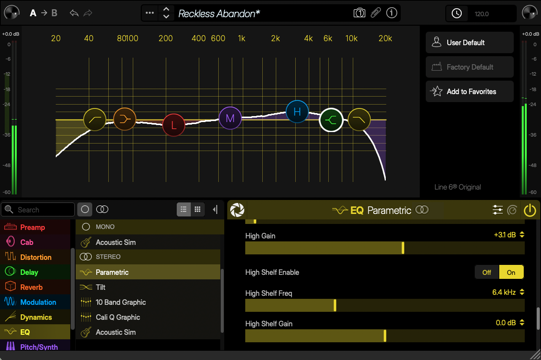Click the Factory Default button
Viewport: 541px width, 360px height.
point(470,67)
